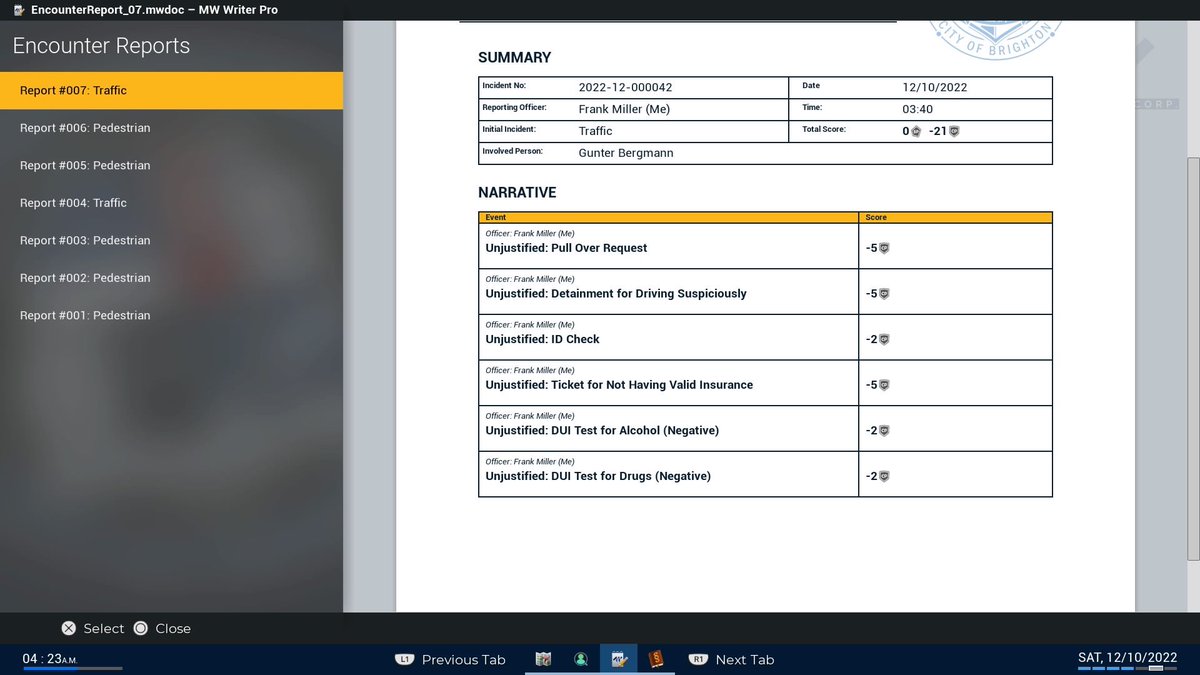The width and height of the screenshot is (1200, 675).
Task: Click involved person Gunter Bergmann
Action: (x=627, y=153)
